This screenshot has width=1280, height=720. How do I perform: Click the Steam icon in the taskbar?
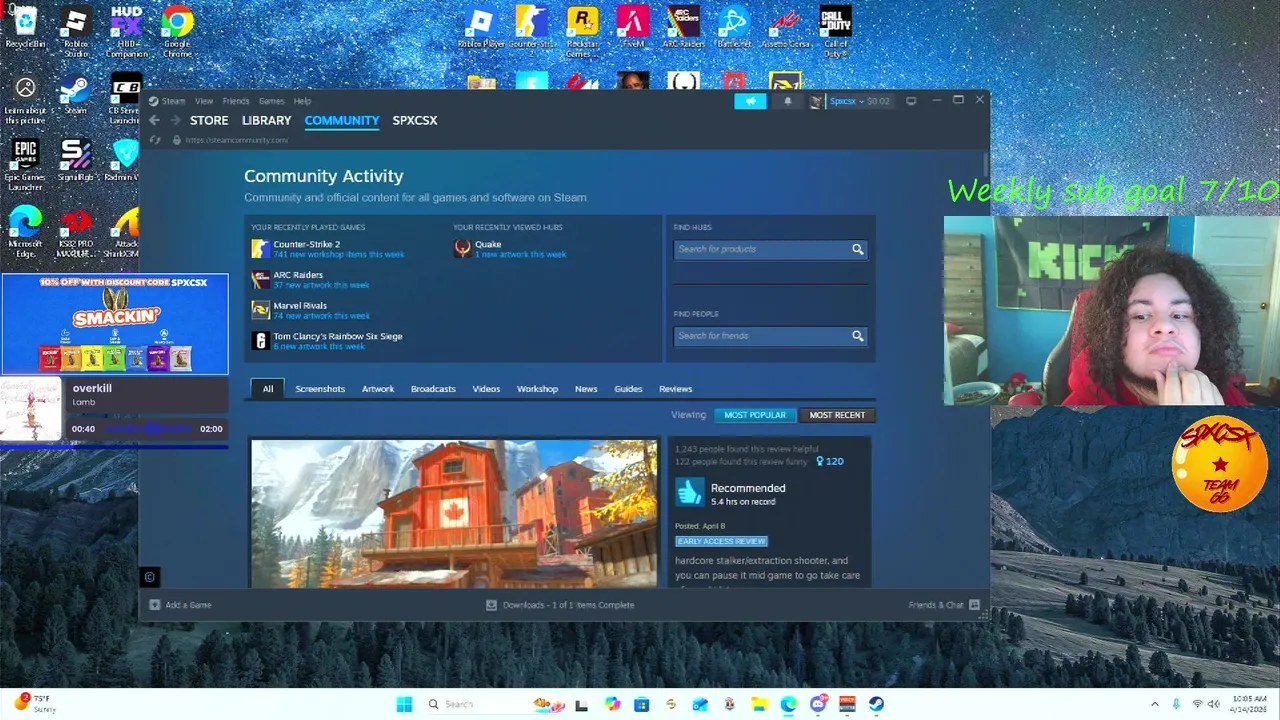[x=876, y=704]
